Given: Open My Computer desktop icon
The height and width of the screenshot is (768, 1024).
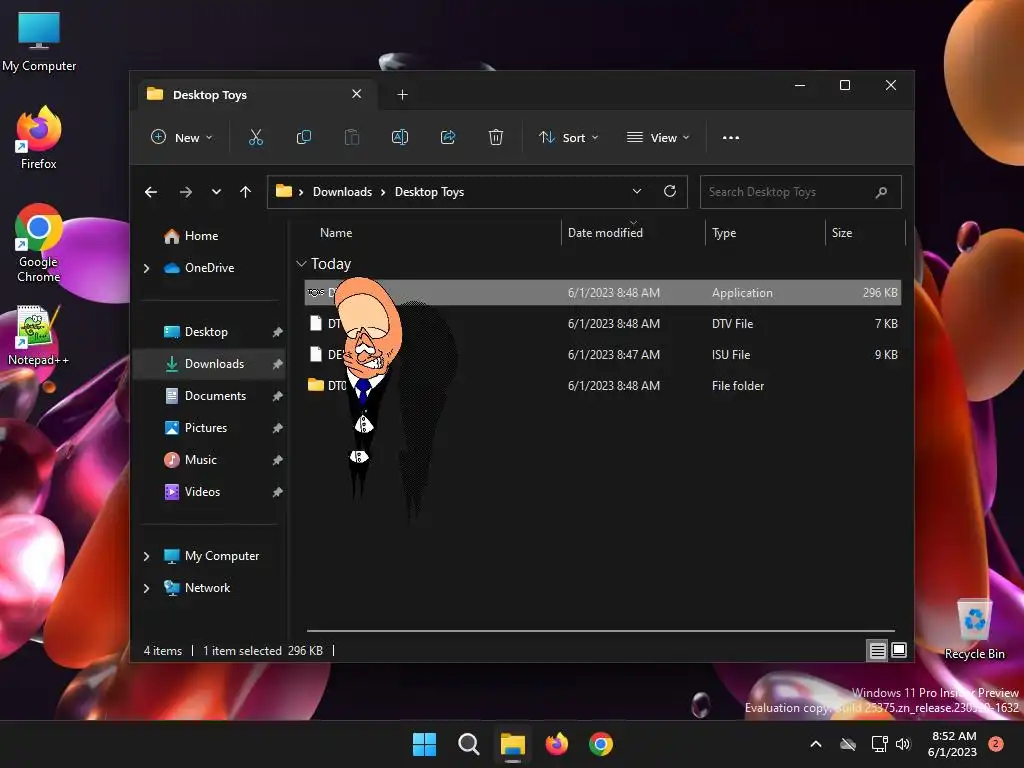Looking at the screenshot, I should [39, 42].
